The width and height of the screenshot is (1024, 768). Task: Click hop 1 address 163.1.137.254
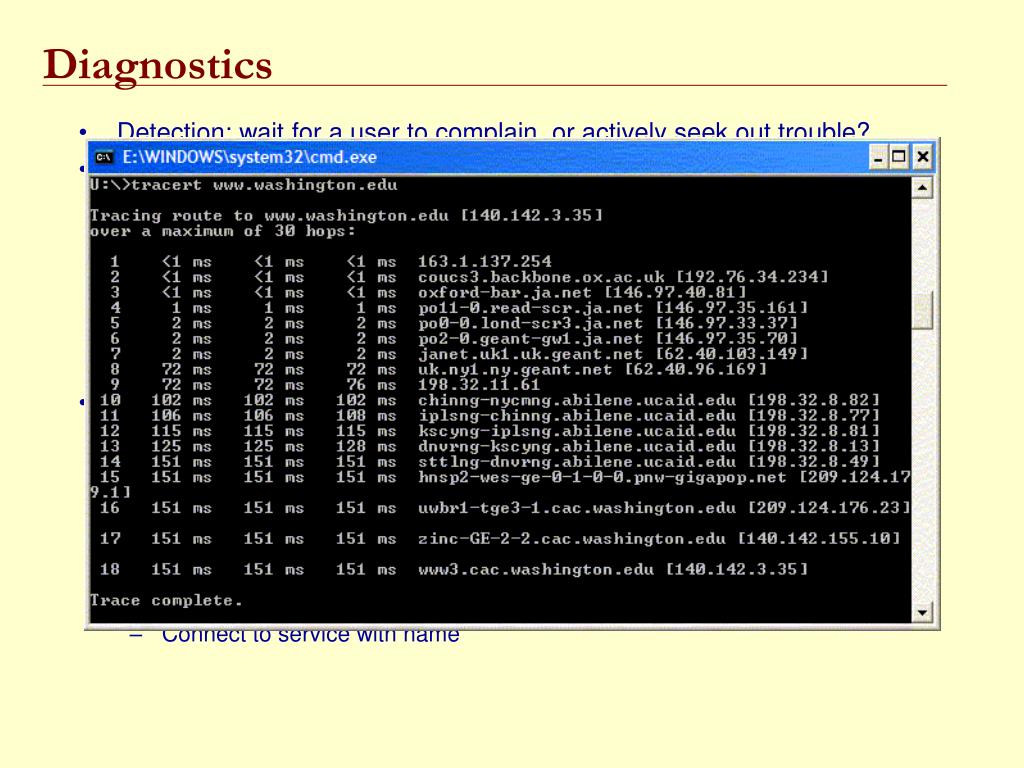(x=485, y=262)
